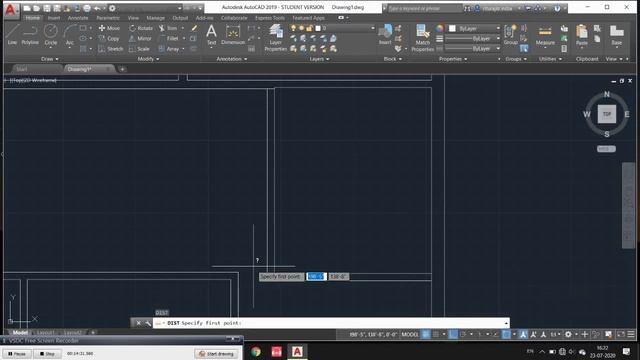
Task: Expand the Block panel
Action: point(393,59)
